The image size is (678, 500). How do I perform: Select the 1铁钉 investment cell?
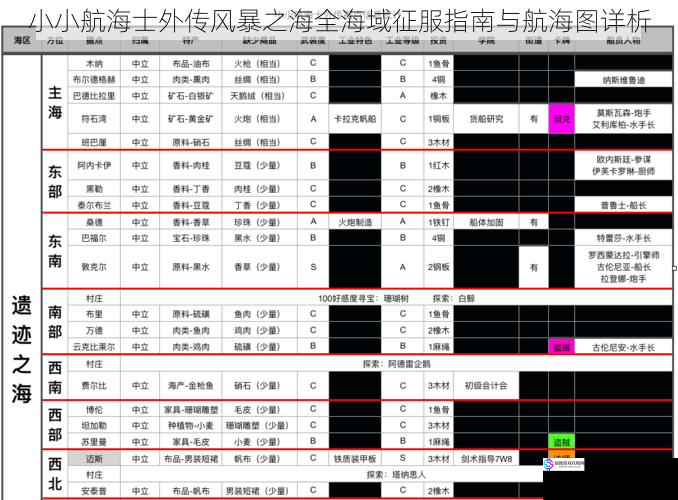pyautogui.click(x=438, y=222)
